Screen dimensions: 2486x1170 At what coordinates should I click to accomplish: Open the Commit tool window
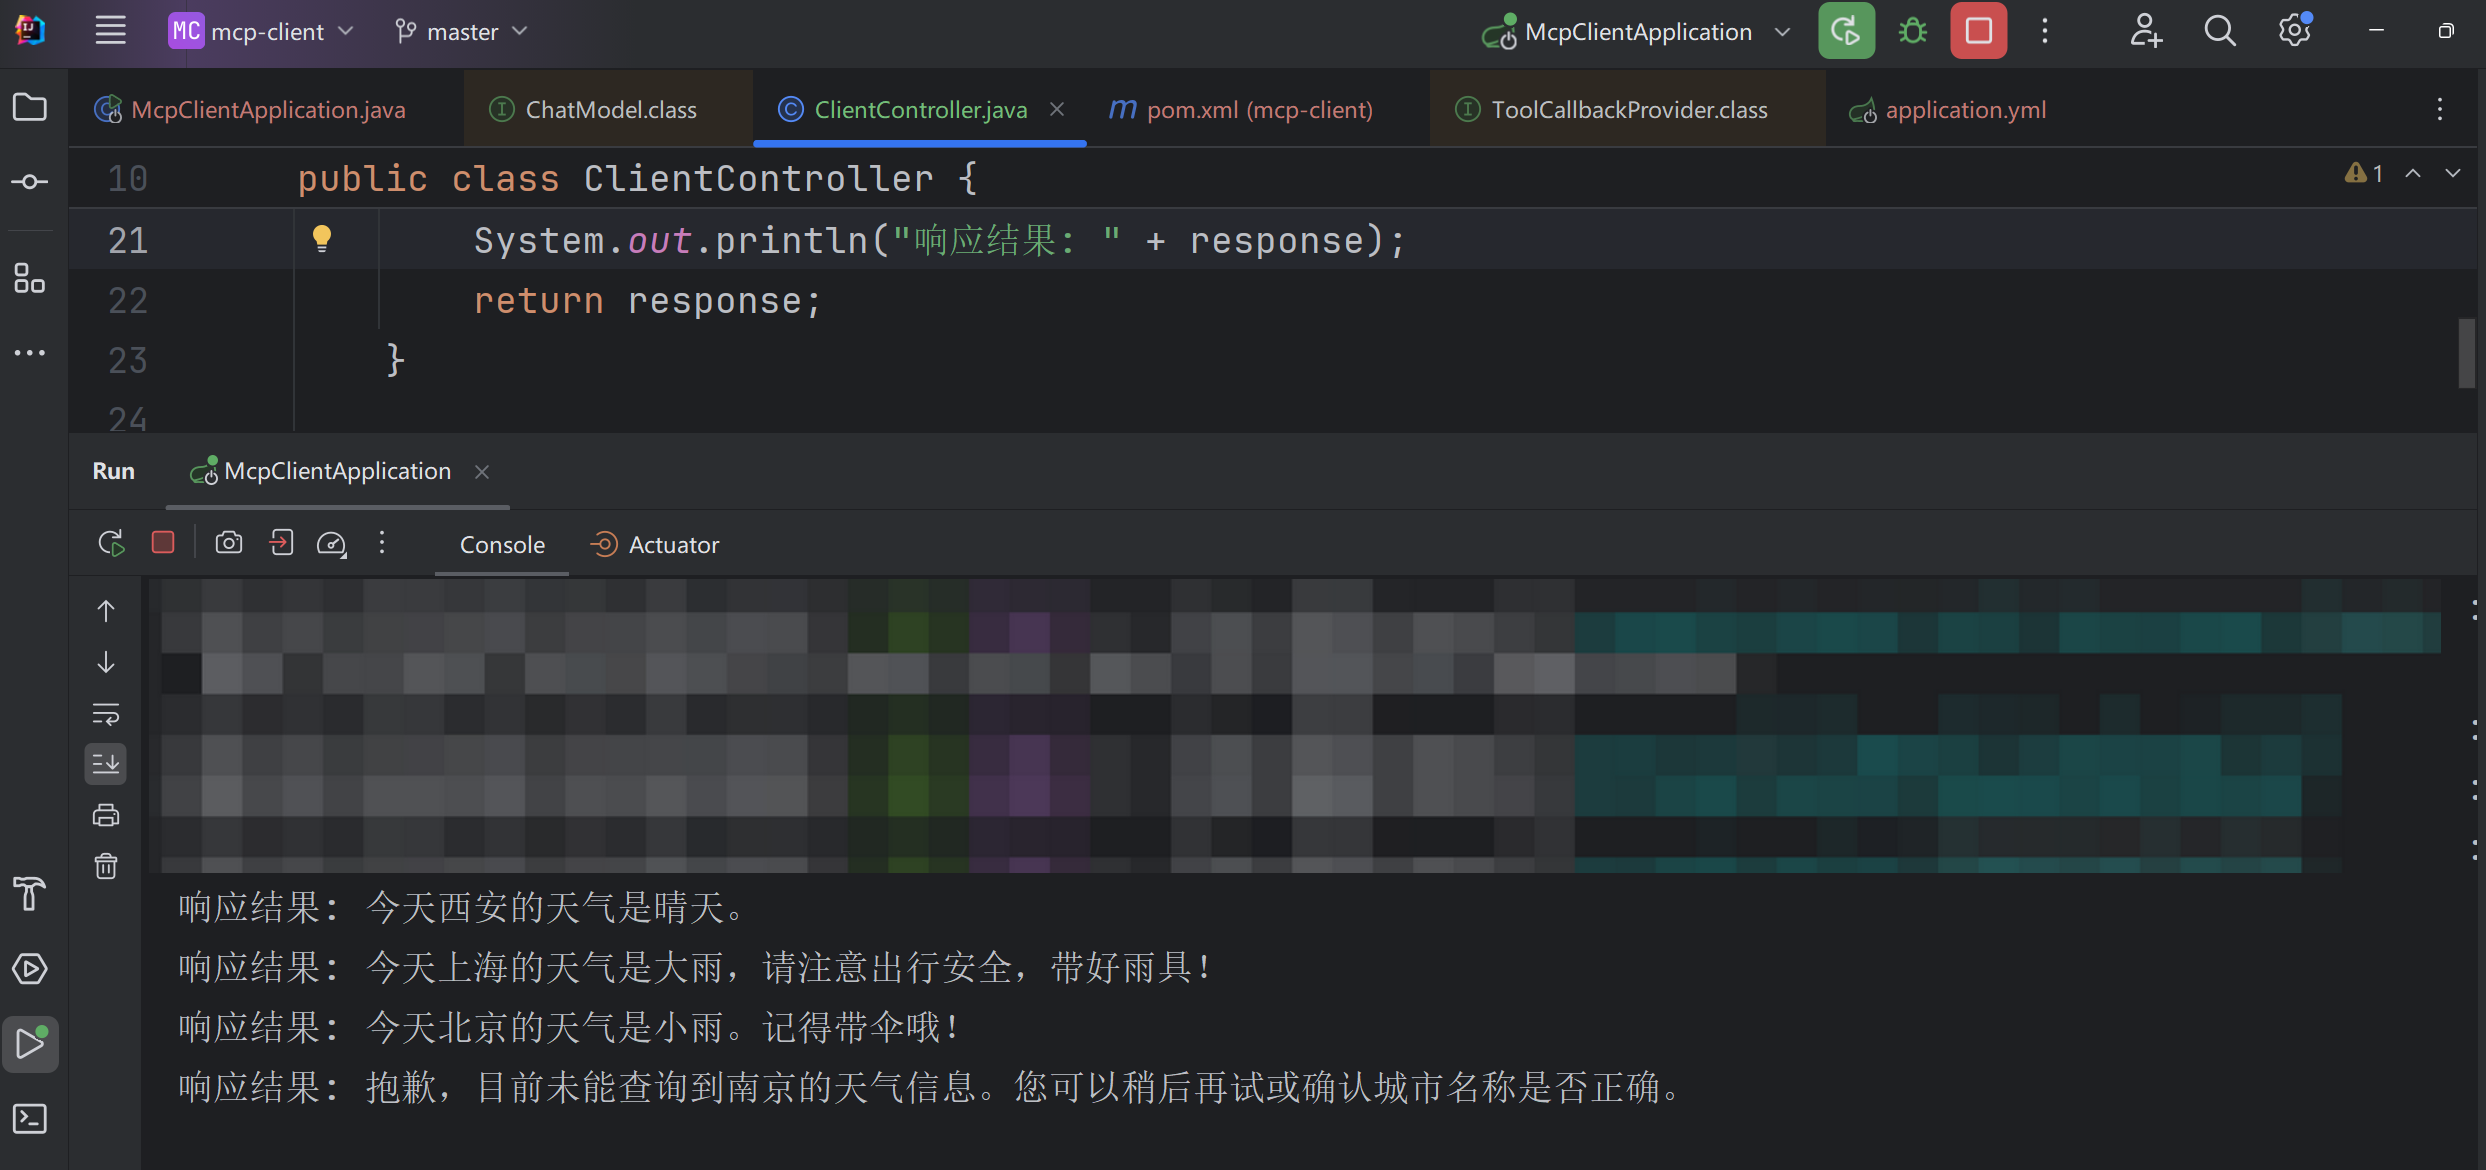(29, 181)
